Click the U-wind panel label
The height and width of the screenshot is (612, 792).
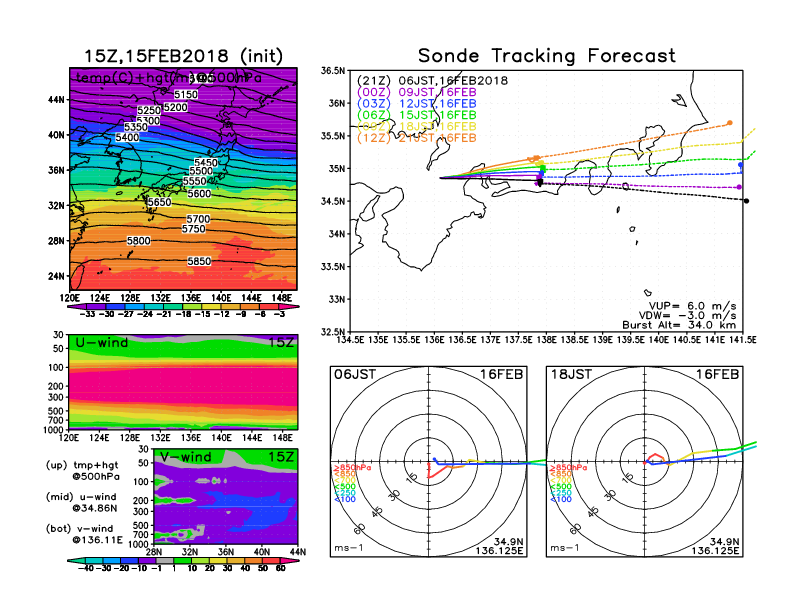[102, 344]
